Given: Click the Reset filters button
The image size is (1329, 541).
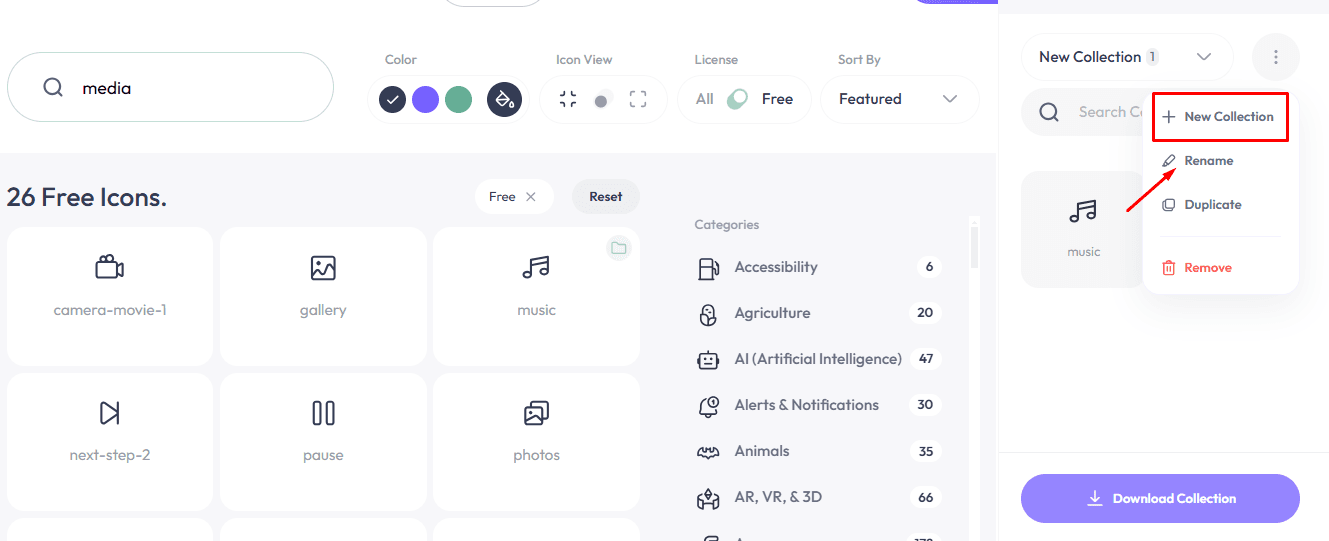Looking at the screenshot, I should pos(606,197).
